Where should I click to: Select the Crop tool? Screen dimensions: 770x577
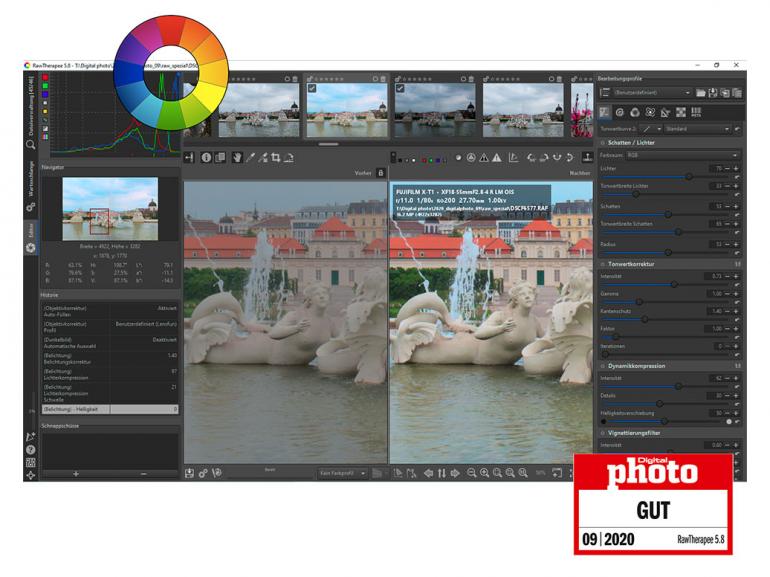pyautogui.click(x=276, y=157)
